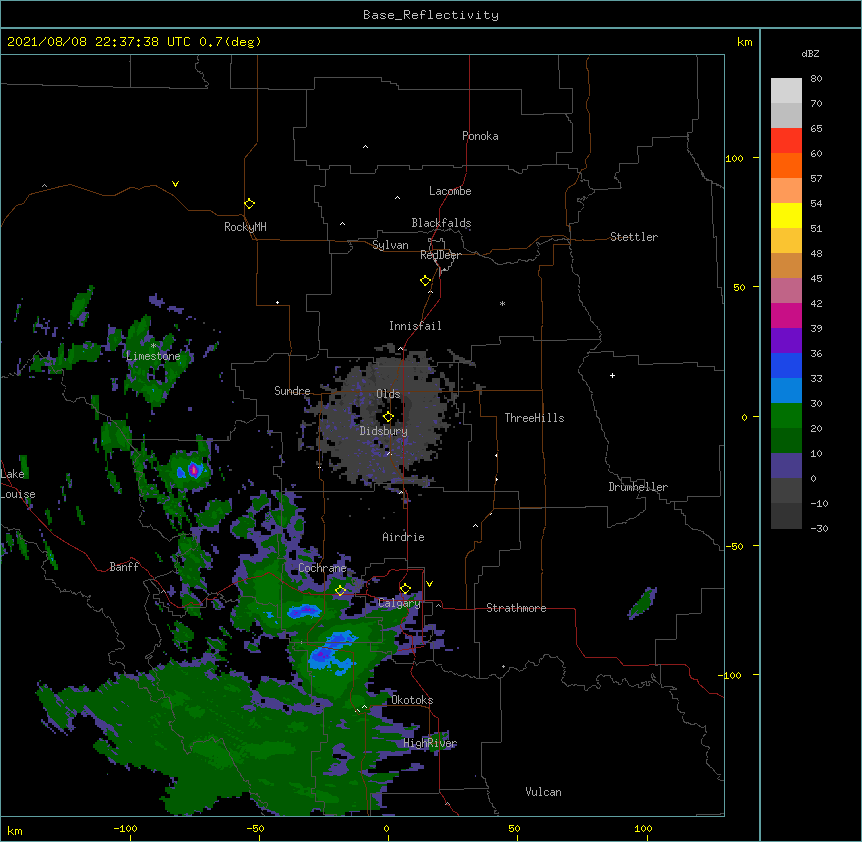Click the ThreeHills town label
The width and height of the screenshot is (862, 842).
tap(534, 418)
